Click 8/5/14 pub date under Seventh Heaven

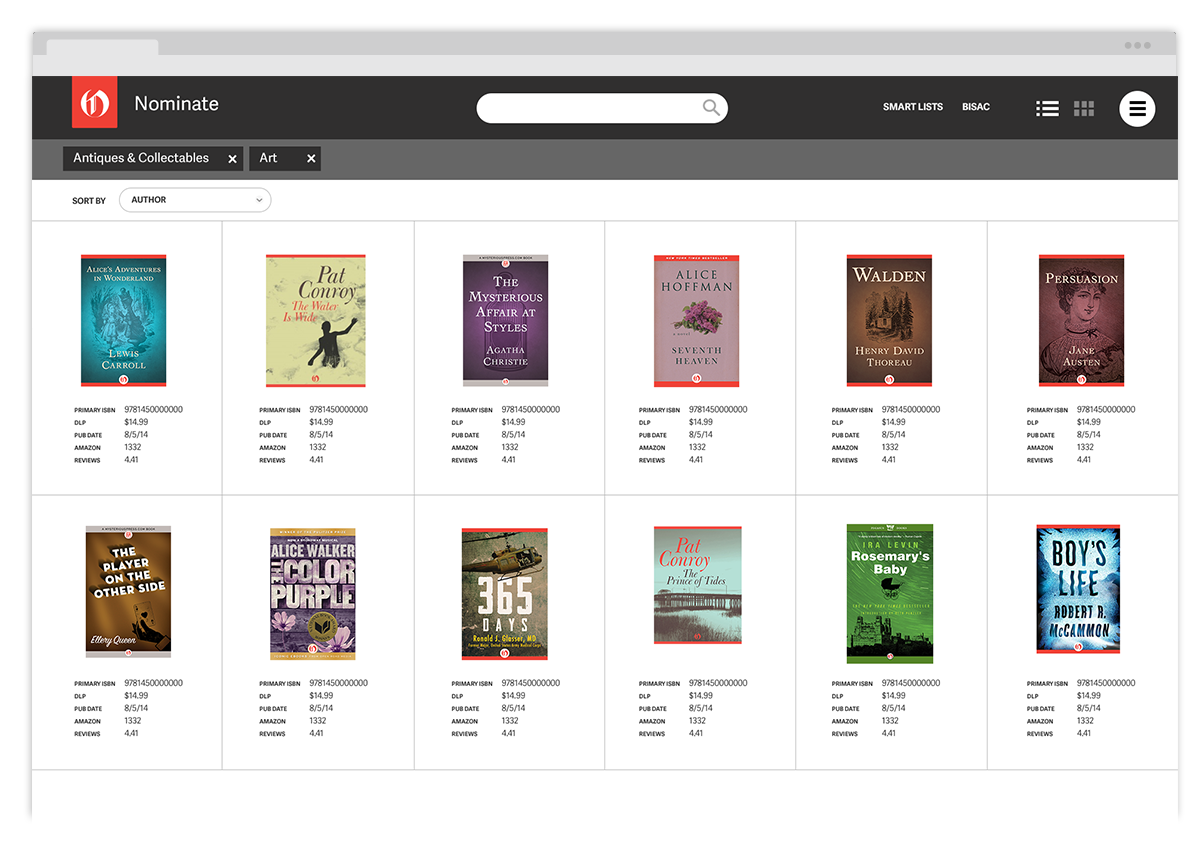point(700,435)
